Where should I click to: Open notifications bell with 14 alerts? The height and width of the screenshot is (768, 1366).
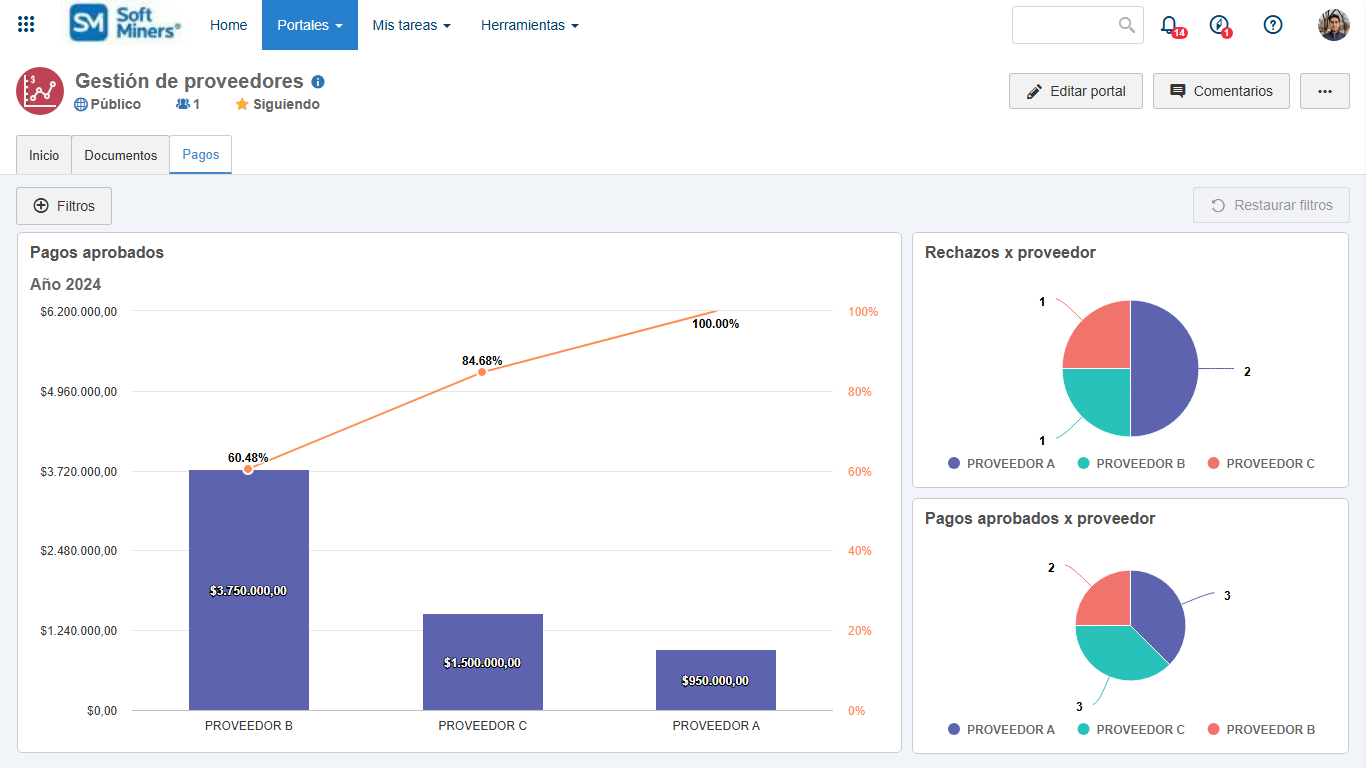pos(1169,25)
